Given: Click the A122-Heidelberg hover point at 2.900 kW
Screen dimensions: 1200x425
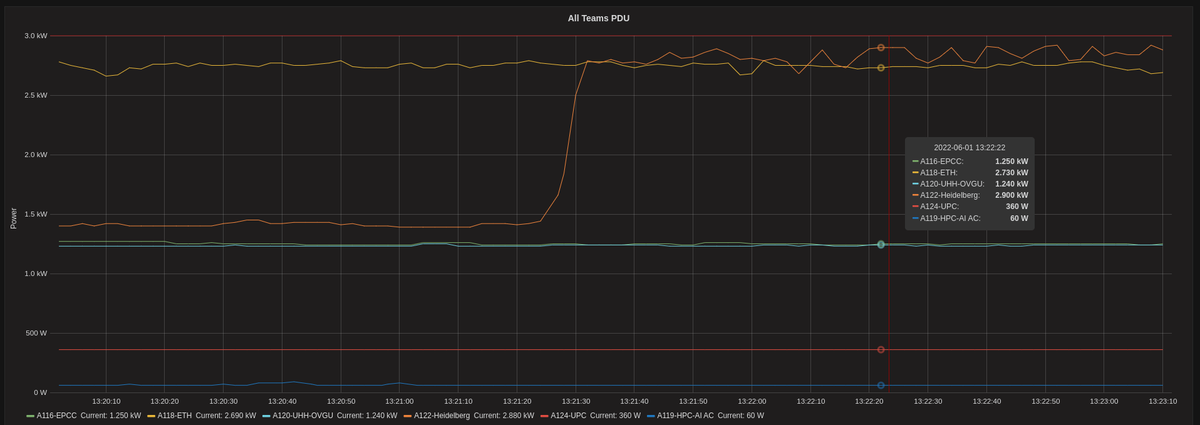Looking at the screenshot, I should 881,48.
